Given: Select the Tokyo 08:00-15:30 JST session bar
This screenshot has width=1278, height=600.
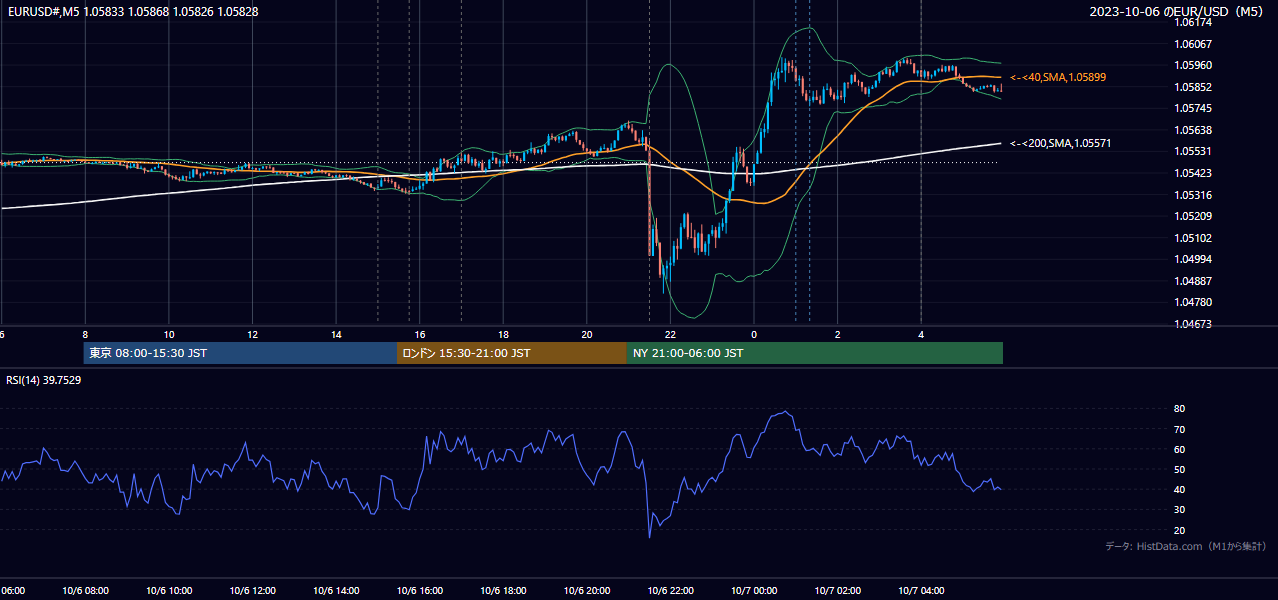Looking at the screenshot, I should [x=240, y=353].
